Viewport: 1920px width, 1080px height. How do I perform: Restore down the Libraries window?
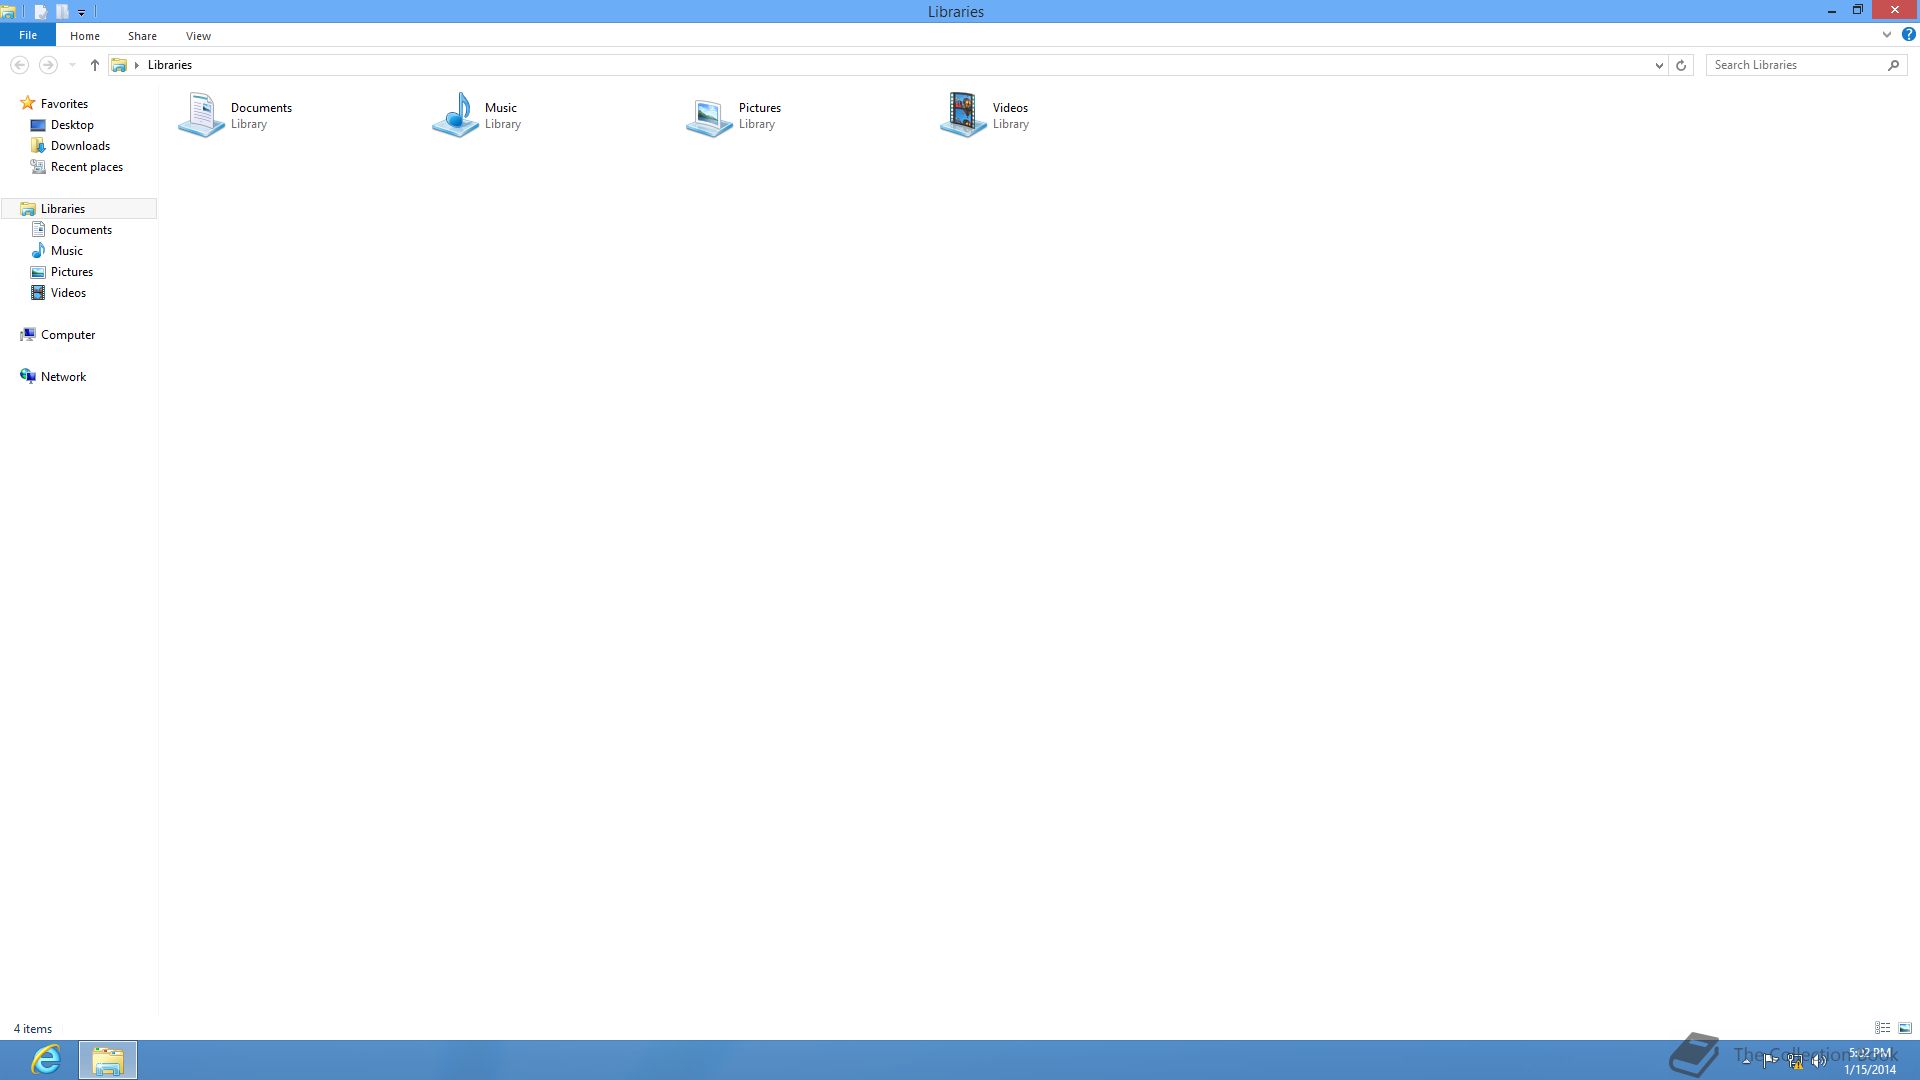[x=1858, y=10]
